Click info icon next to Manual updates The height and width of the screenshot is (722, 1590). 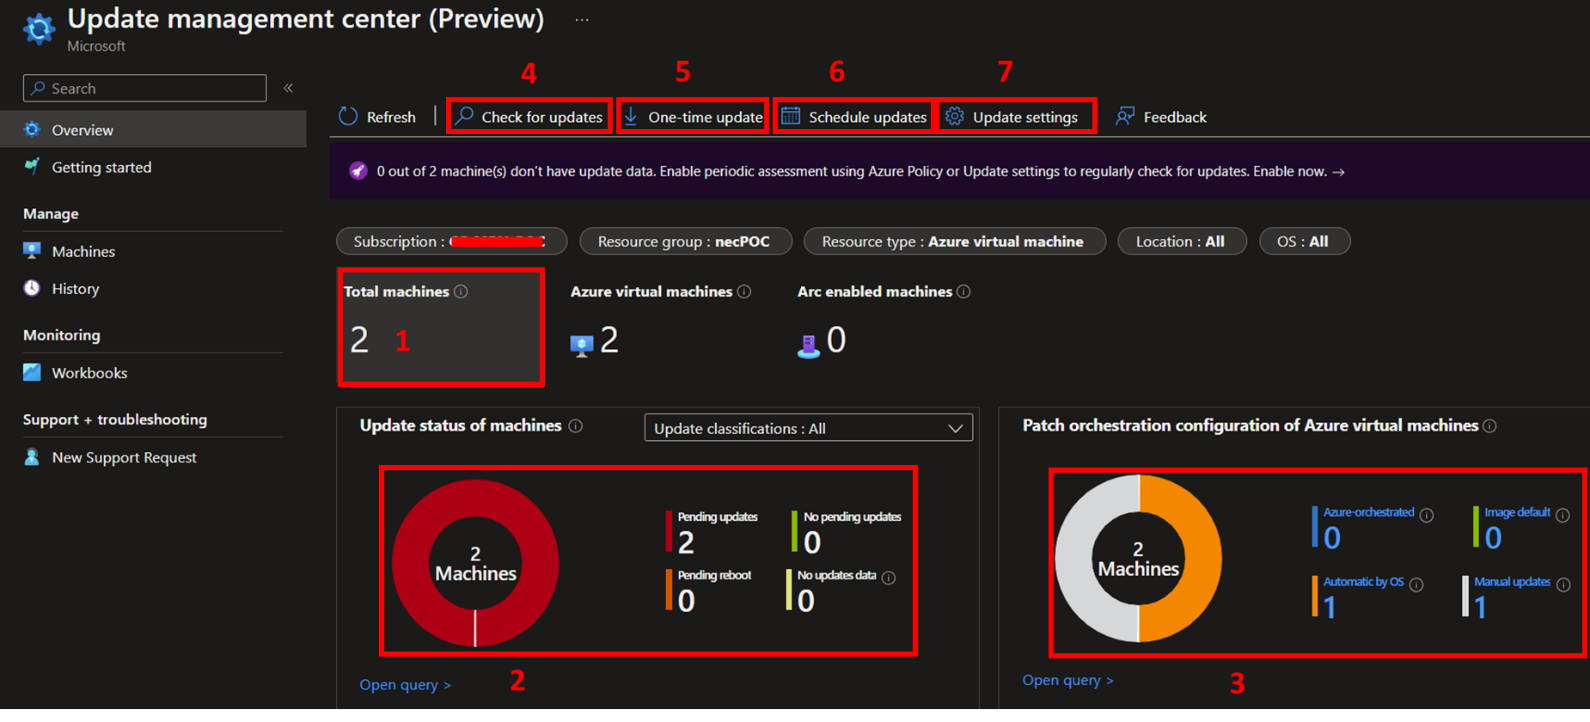click(x=1563, y=584)
